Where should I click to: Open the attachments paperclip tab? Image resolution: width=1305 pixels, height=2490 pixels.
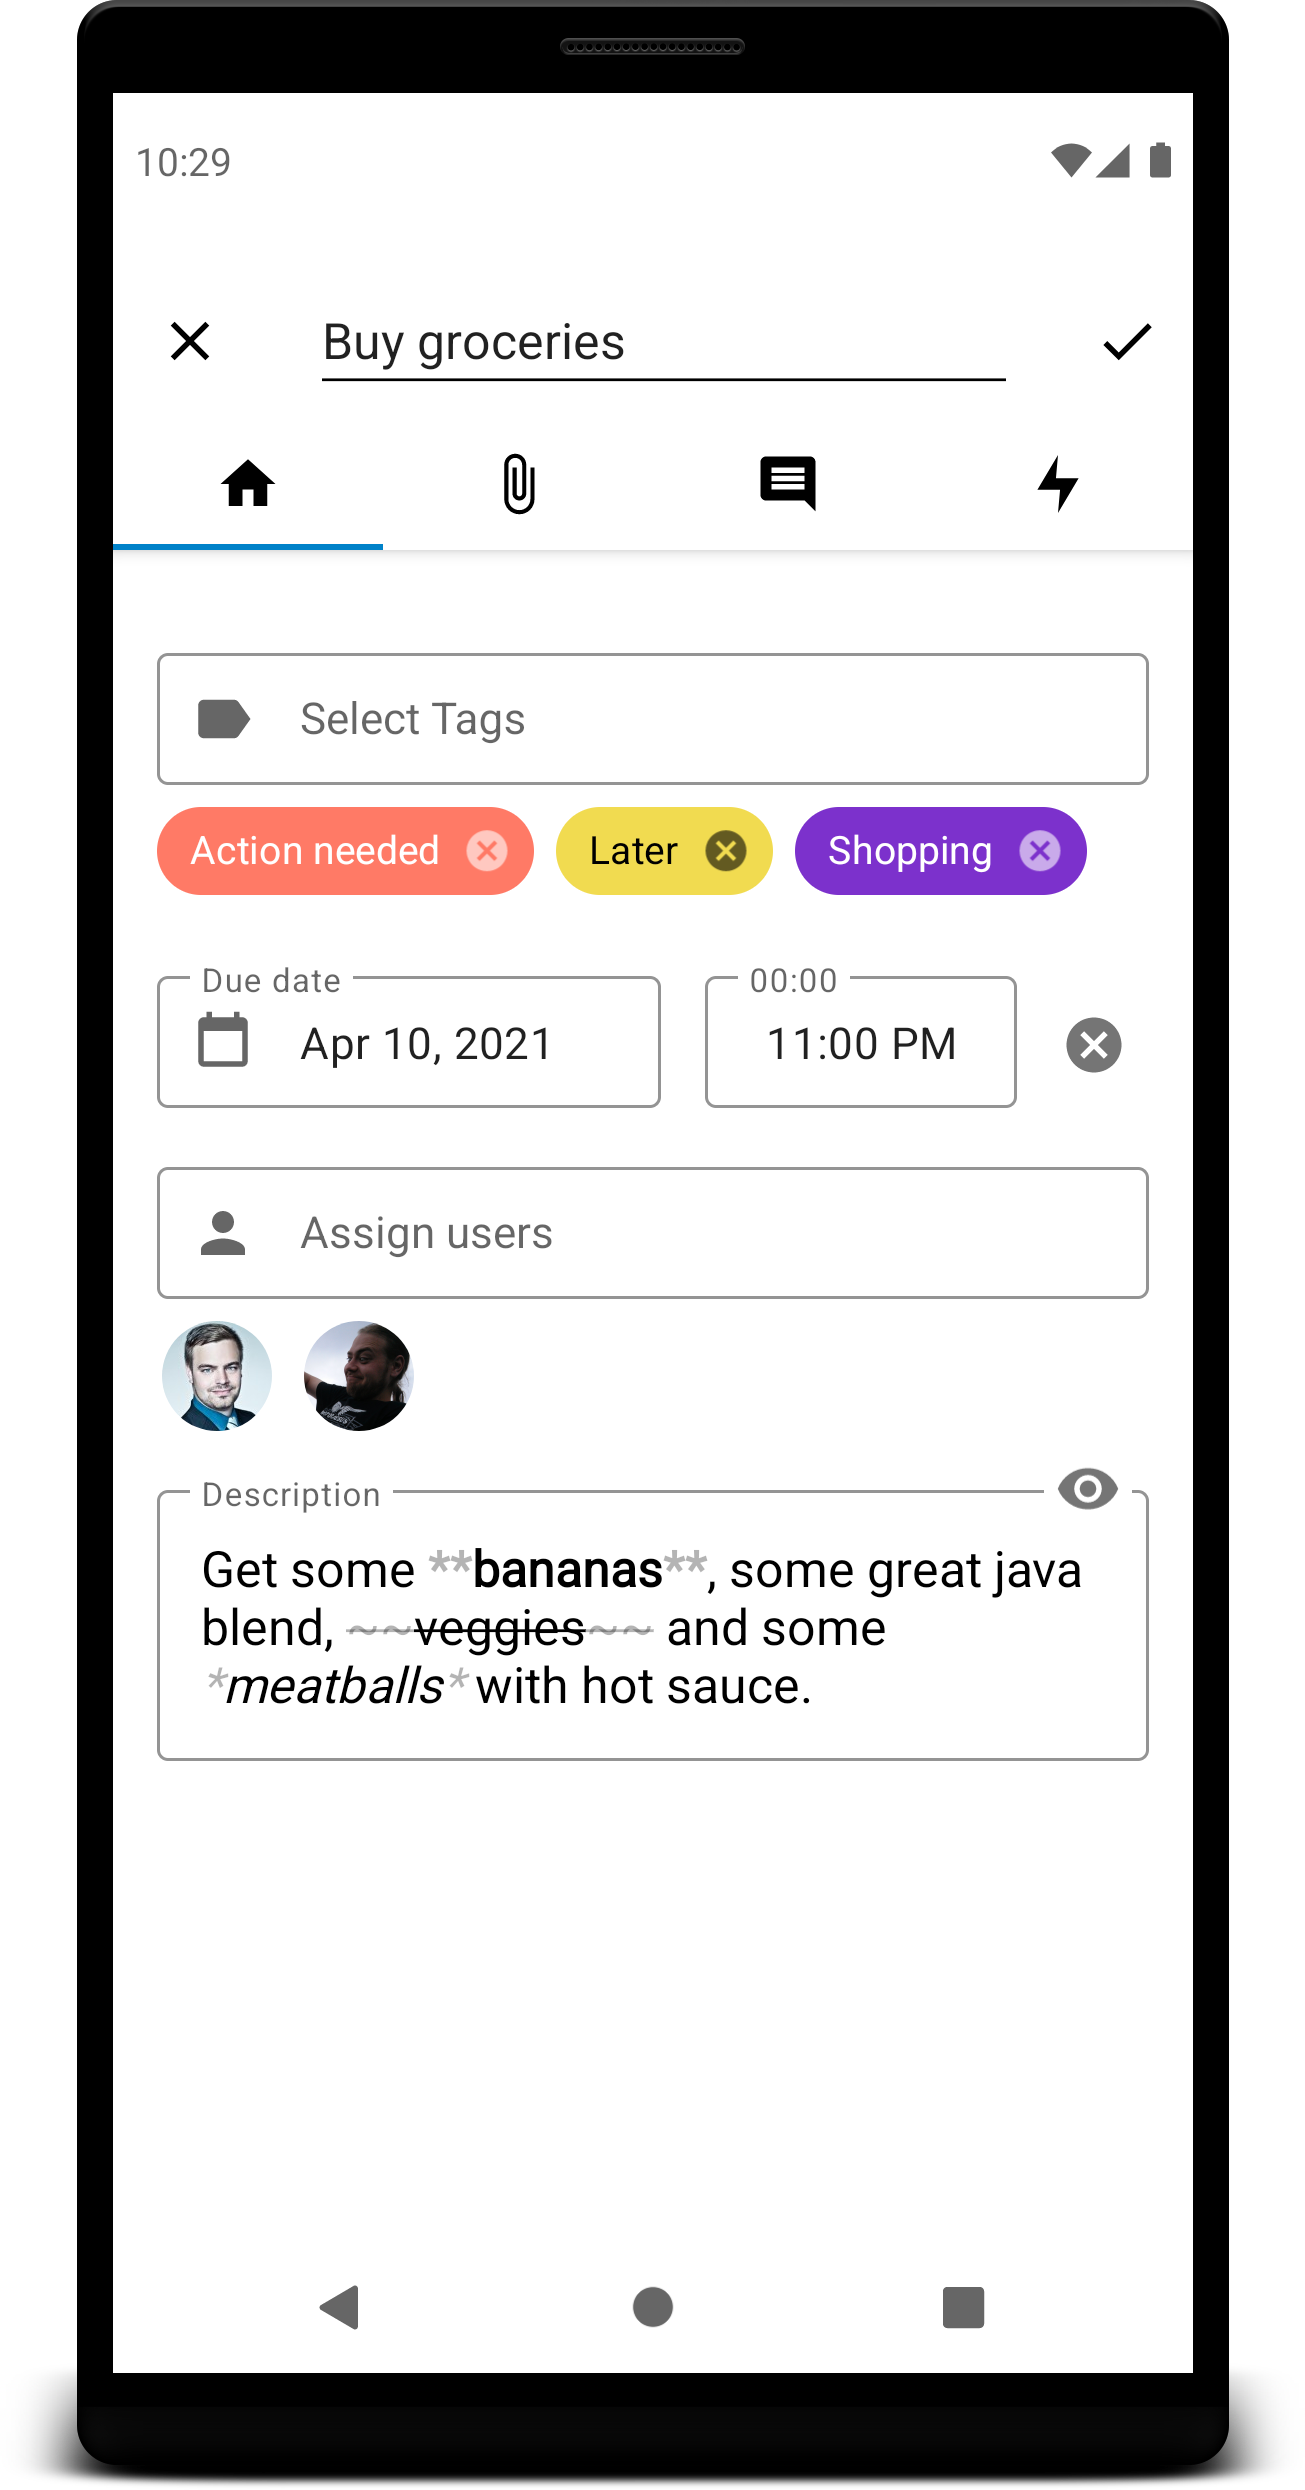pyautogui.click(x=518, y=484)
